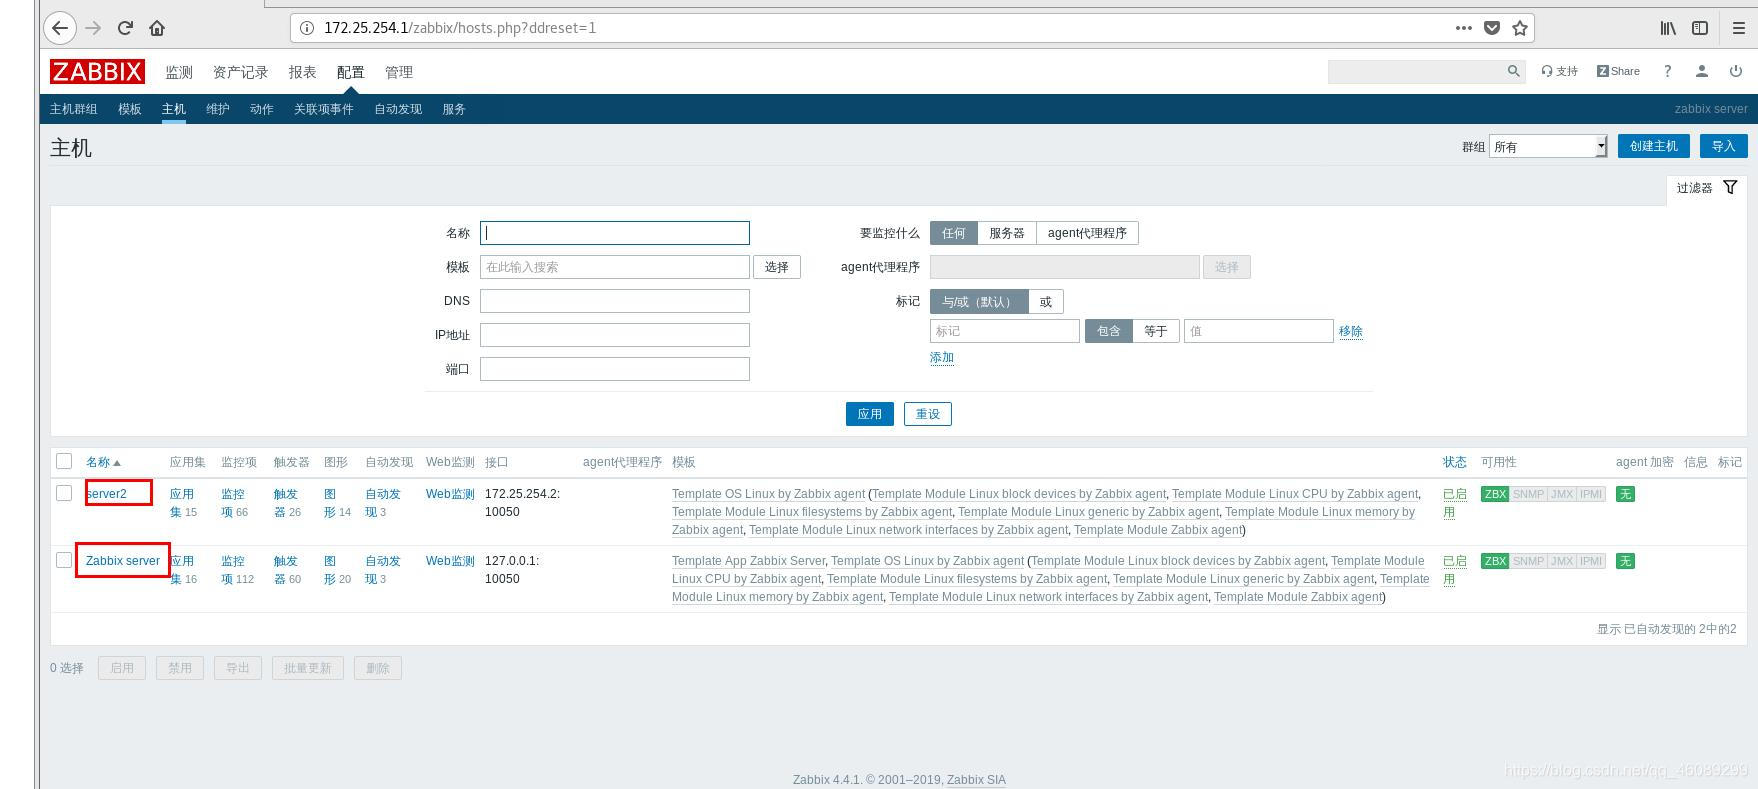Toggle the filter funnel icon
The height and width of the screenshot is (789, 1758).
pyautogui.click(x=1730, y=187)
